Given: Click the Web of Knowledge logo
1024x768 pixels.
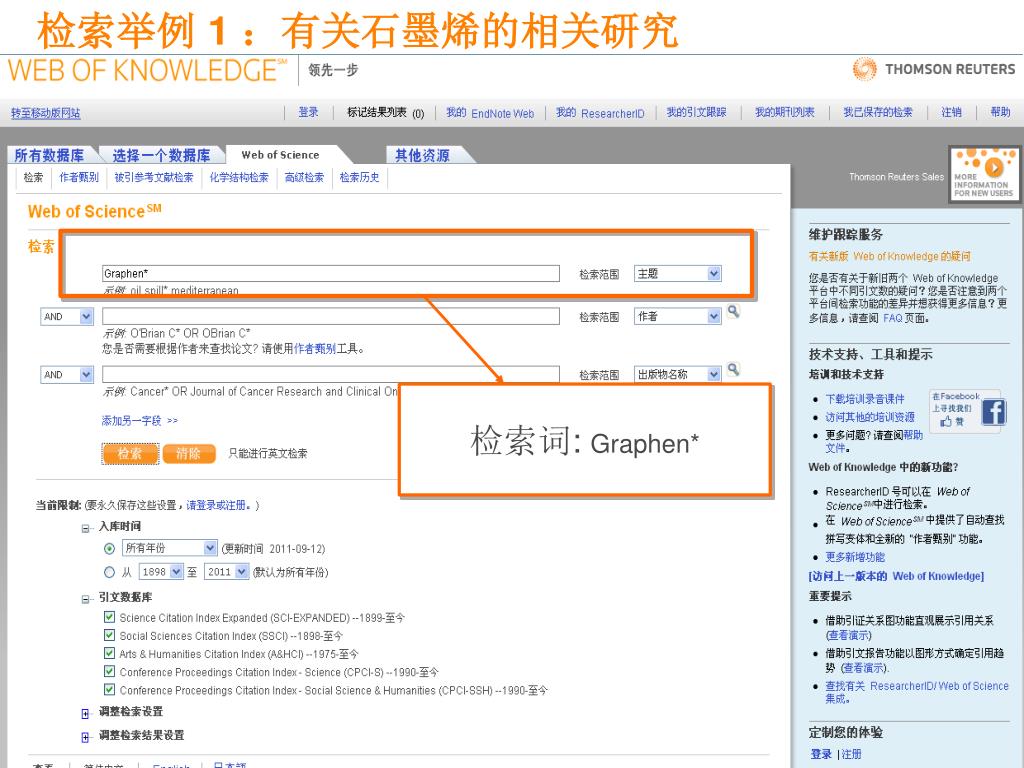Looking at the screenshot, I should (148, 71).
